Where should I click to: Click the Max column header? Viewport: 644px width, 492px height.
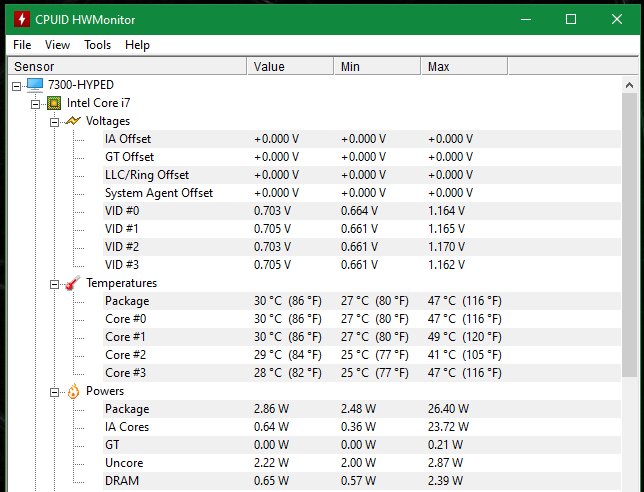[465, 66]
